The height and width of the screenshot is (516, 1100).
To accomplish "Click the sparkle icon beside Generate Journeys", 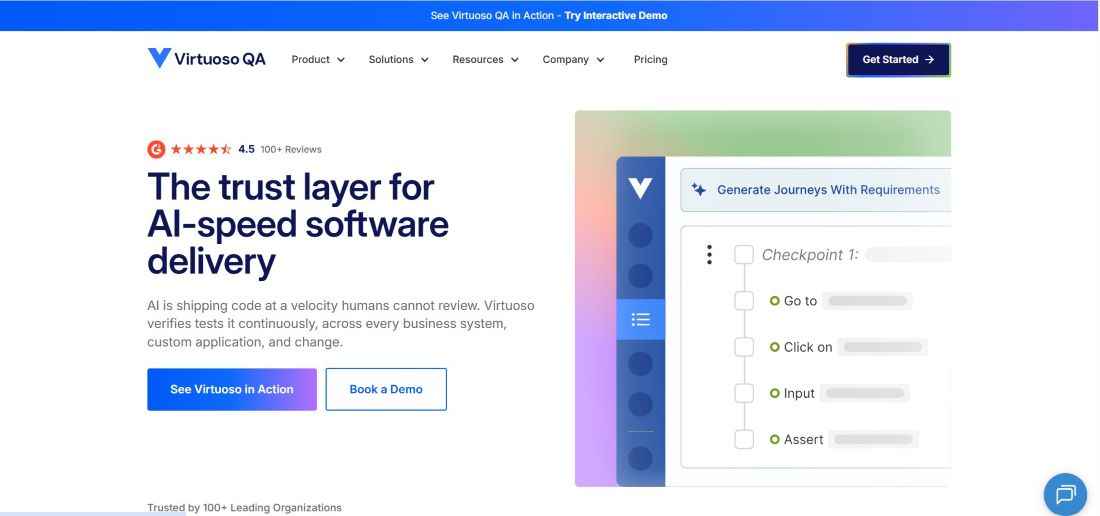I will (699, 189).
